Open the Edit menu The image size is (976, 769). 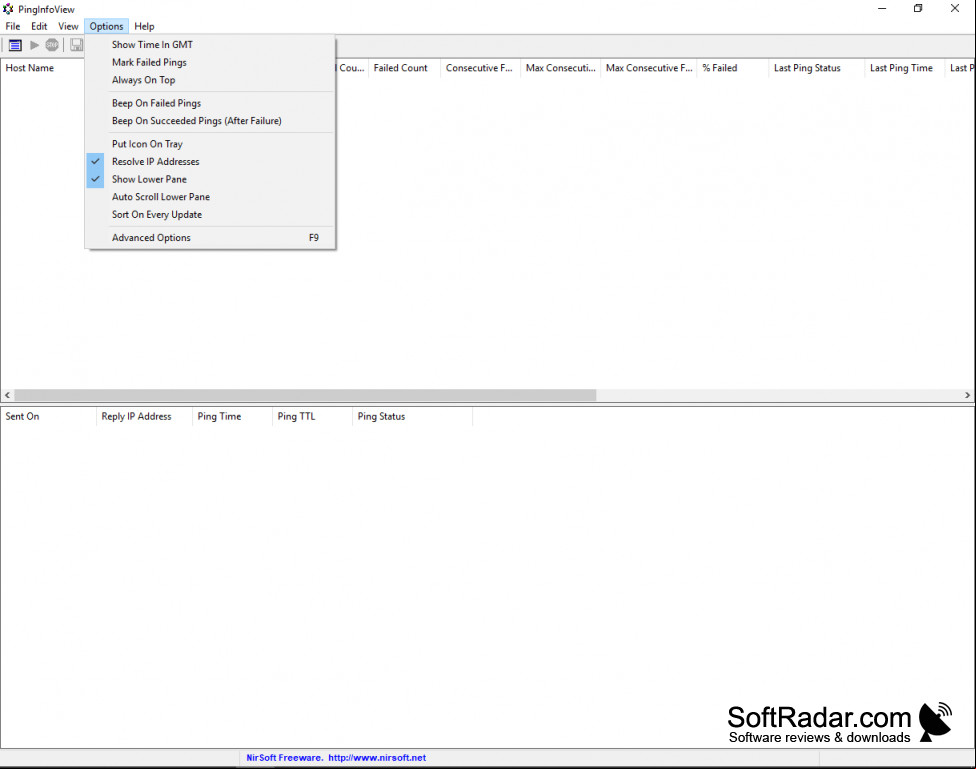(x=39, y=26)
